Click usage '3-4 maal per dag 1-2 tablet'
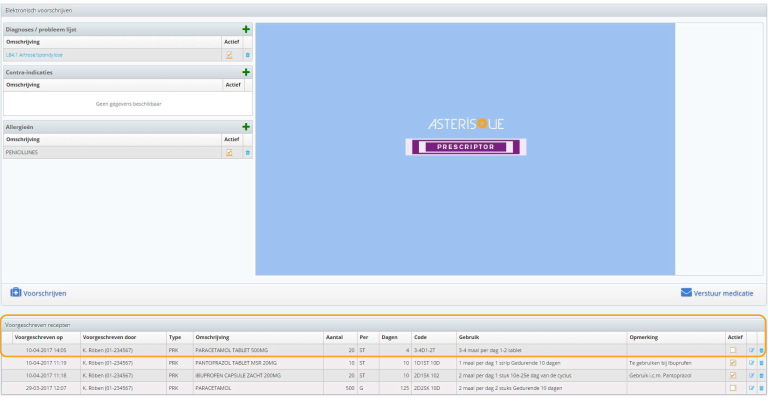The width and height of the screenshot is (771, 400). 490,350
